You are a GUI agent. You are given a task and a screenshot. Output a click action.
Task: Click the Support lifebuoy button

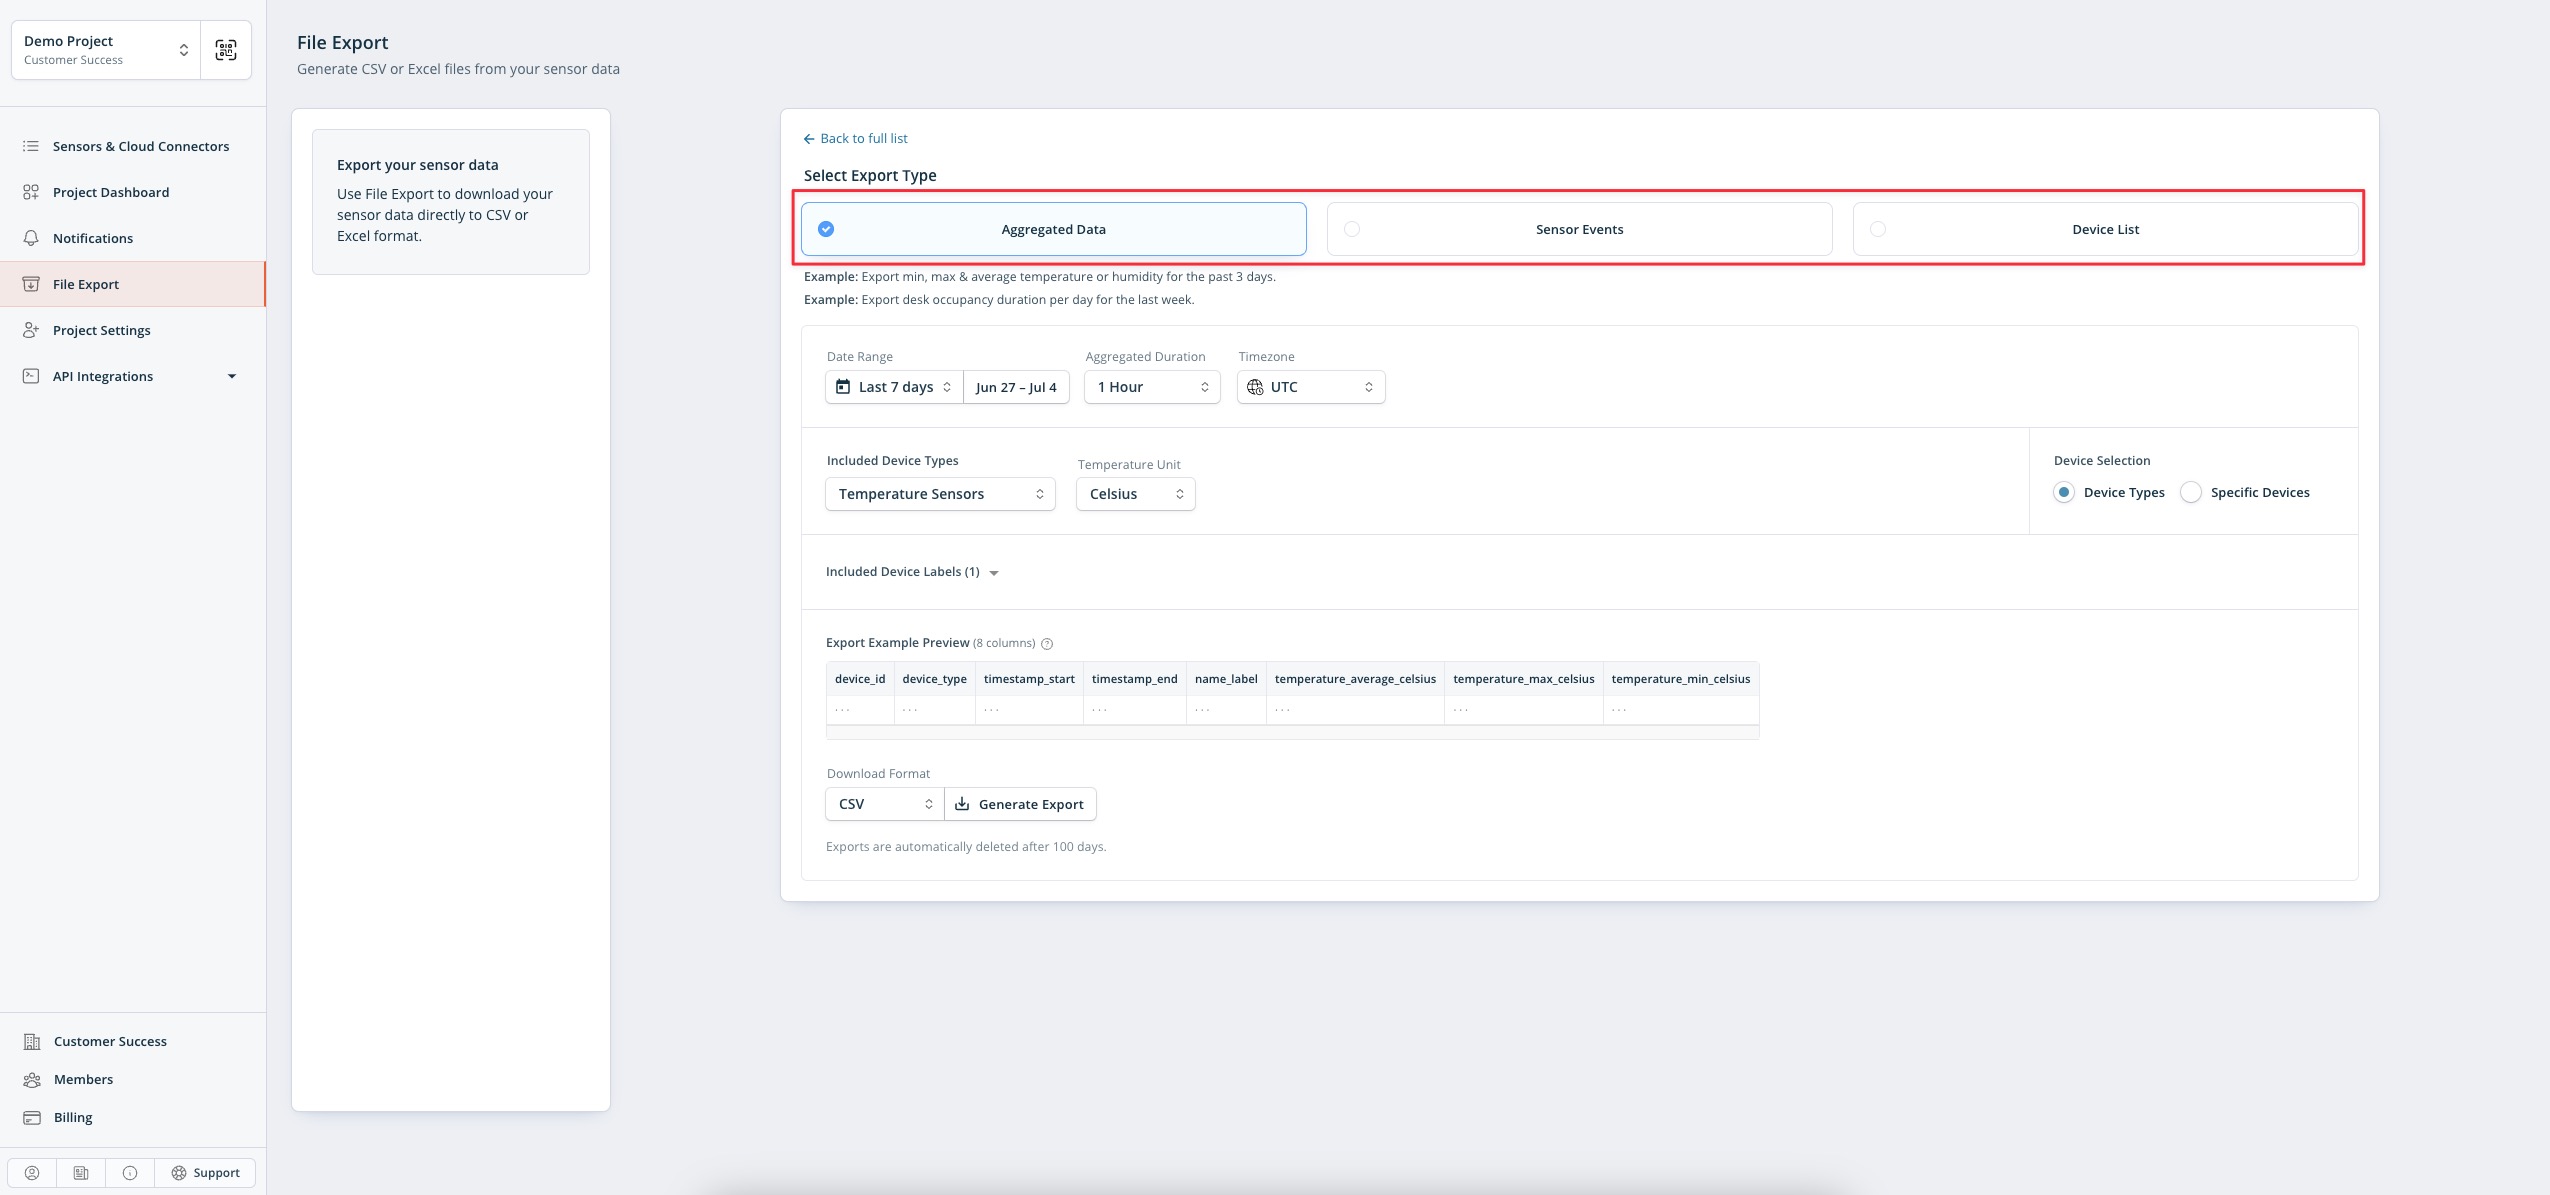[x=205, y=1173]
